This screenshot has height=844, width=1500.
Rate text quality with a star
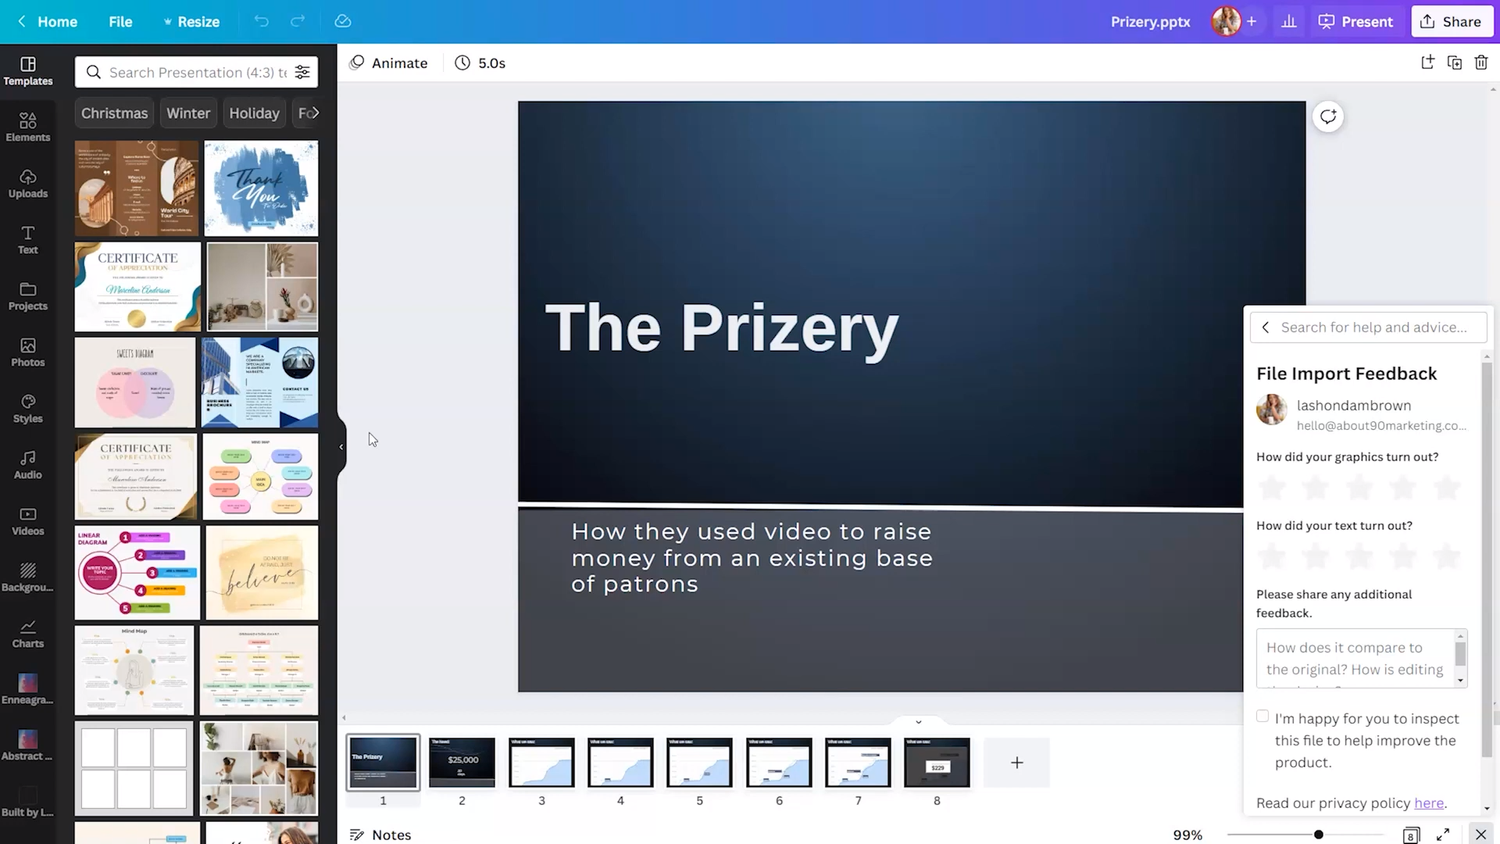tap(1271, 556)
